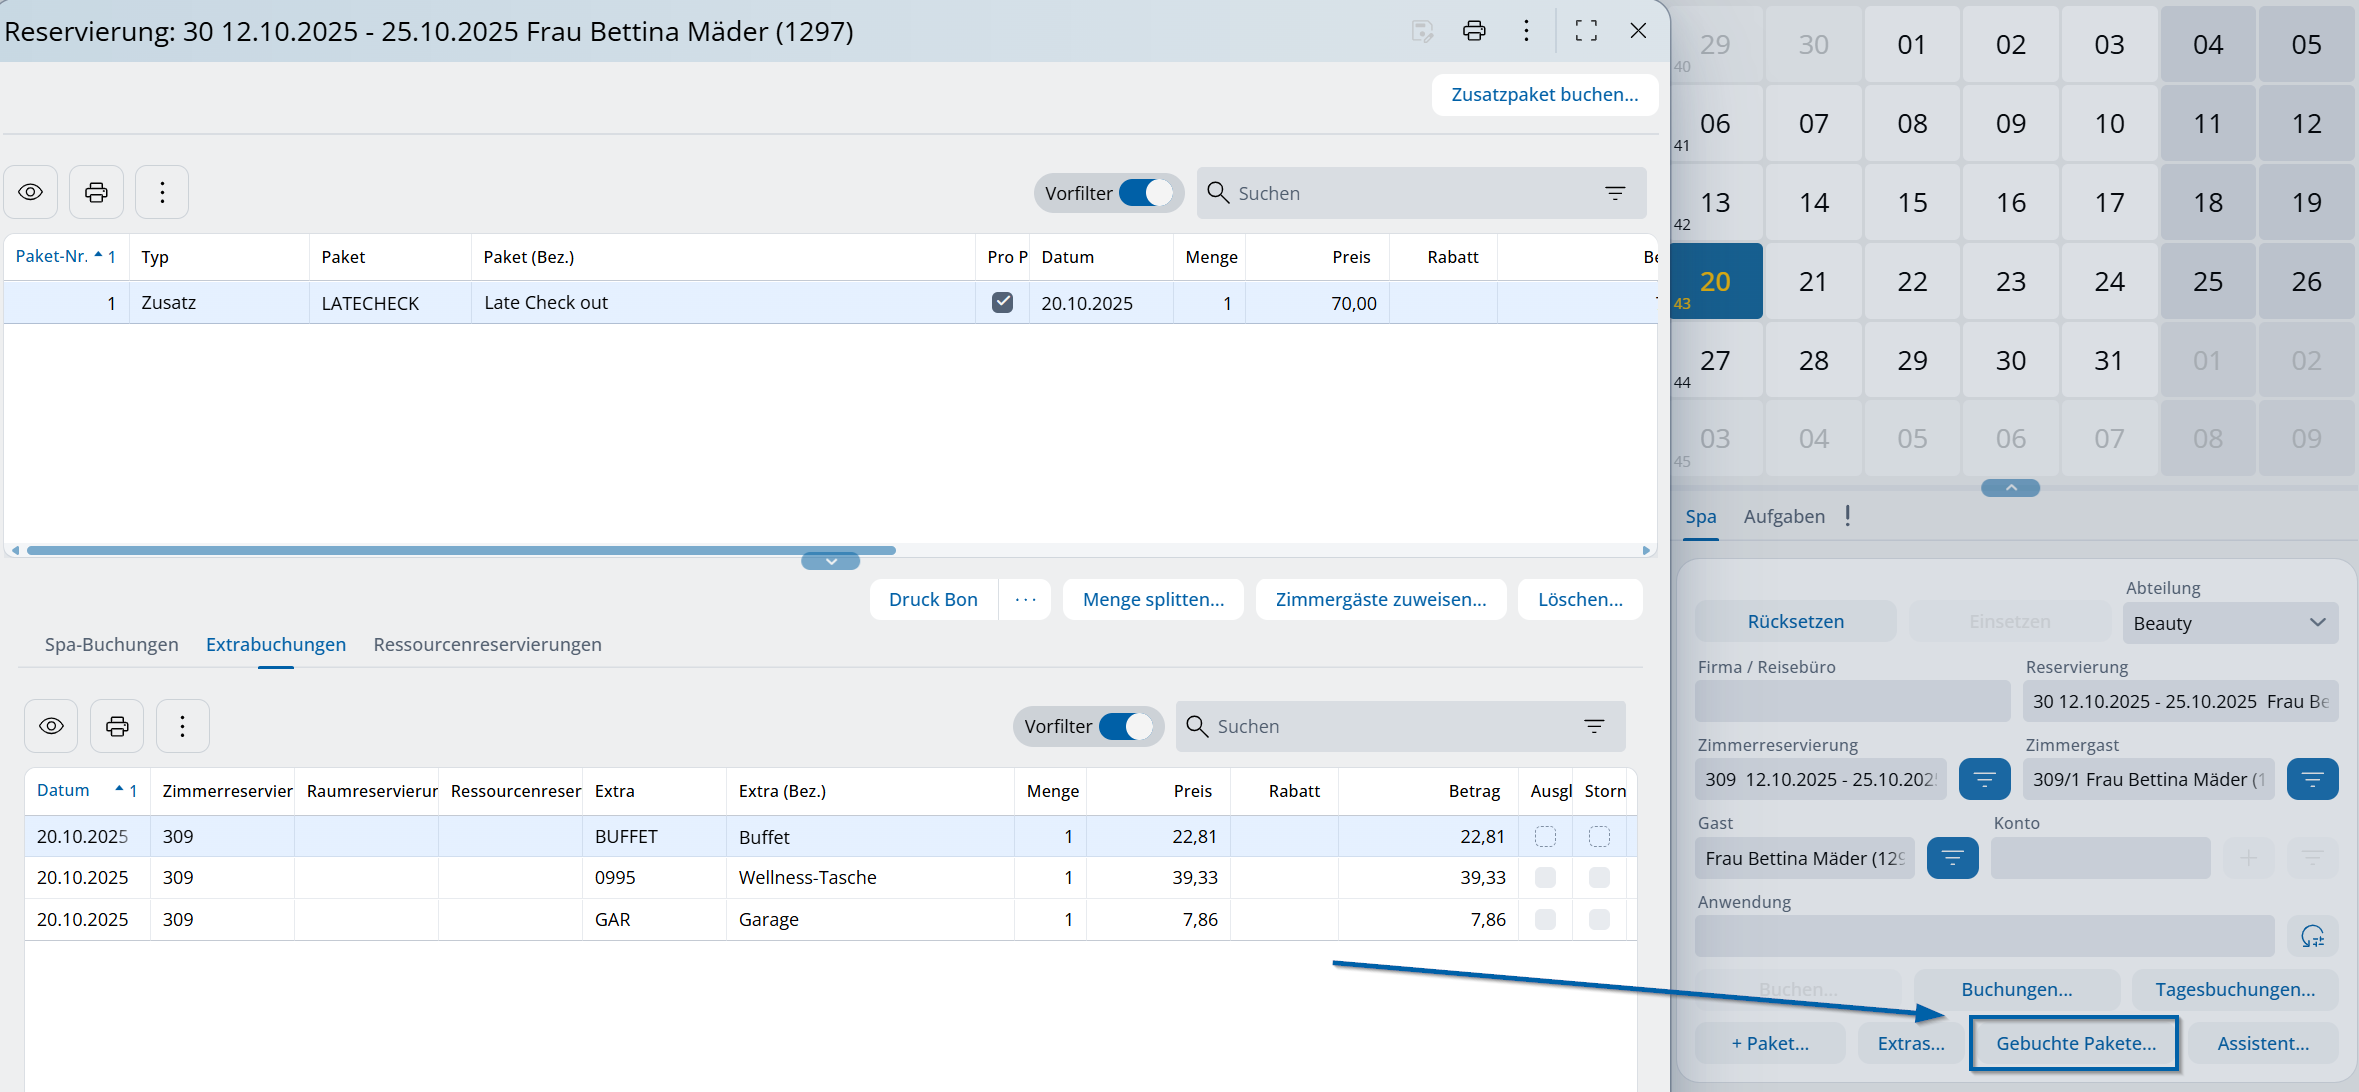This screenshot has height=1092, width=2359.
Task: Collapse the package panel with the chevron-down handle
Action: pyautogui.click(x=830, y=562)
